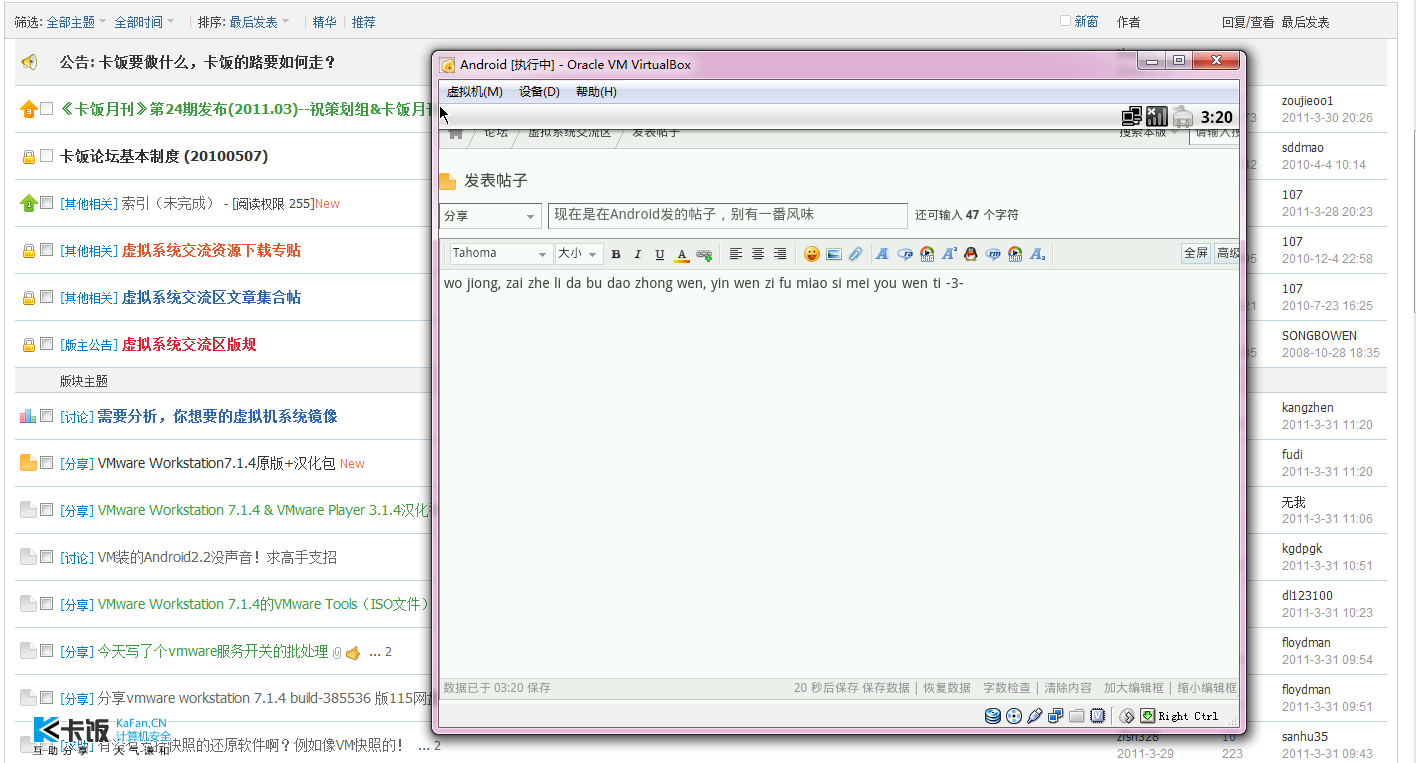Screen dimensions: 1416x763
Task: Click the folder icon beside VMware Workstation7.1.4原版 thread
Action: tap(28, 463)
